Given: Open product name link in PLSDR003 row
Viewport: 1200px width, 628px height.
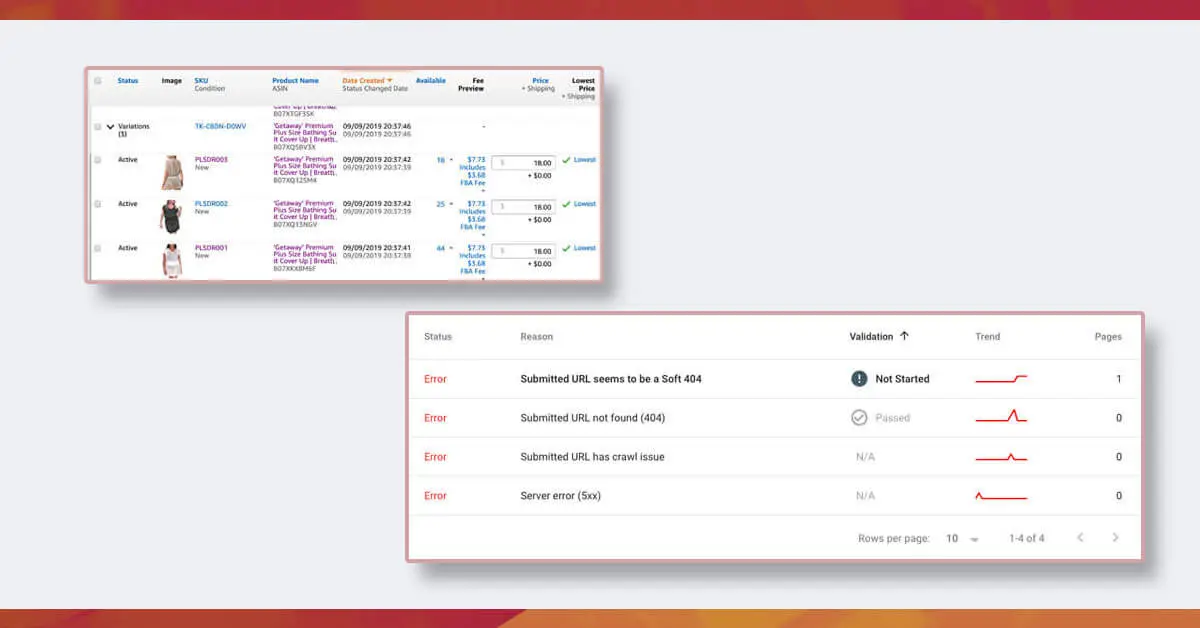Looking at the screenshot, I should tap(303, 167).
